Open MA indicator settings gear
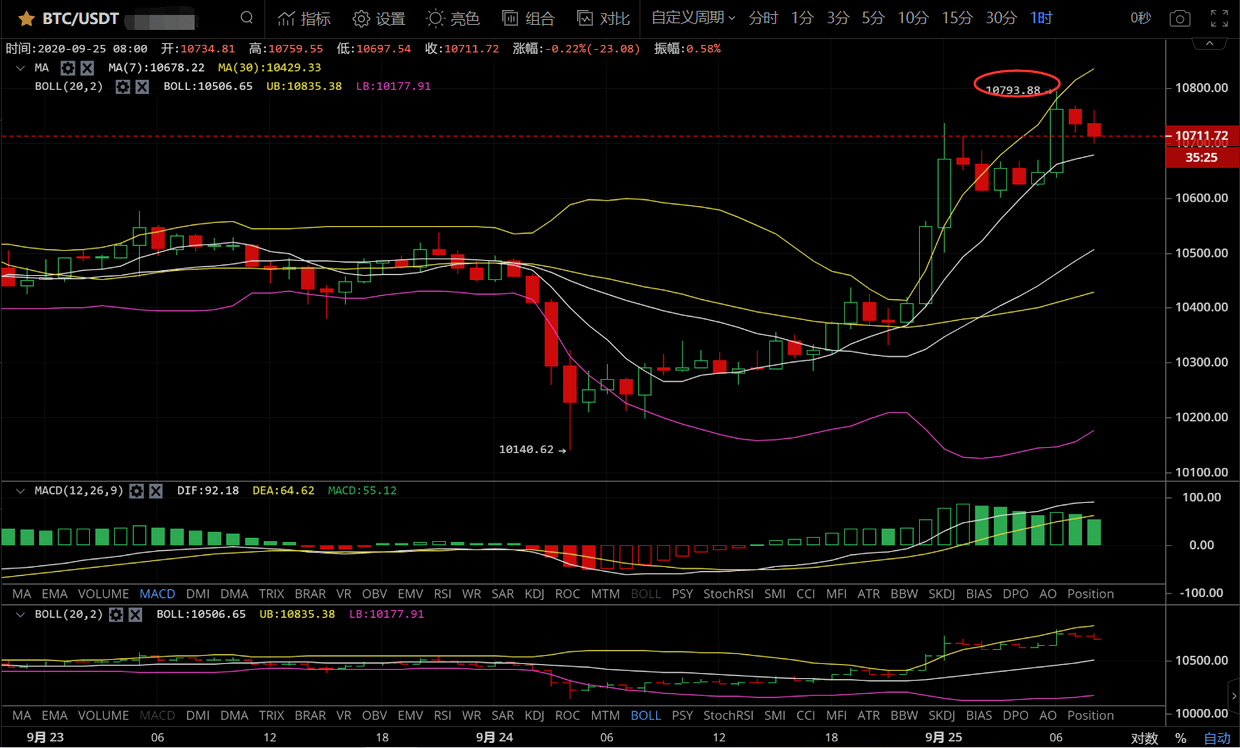Image resolution: width=1240 pixels, height=748 pixels. click(x=68, y=68)
